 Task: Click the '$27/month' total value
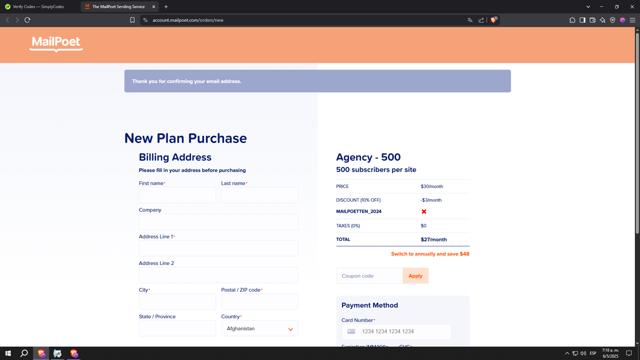coord(434,240)
